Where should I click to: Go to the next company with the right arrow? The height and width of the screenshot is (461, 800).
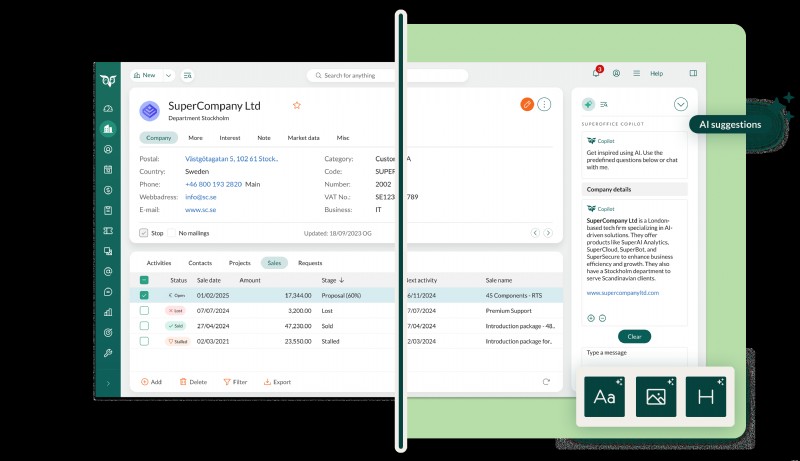(548, 233)
